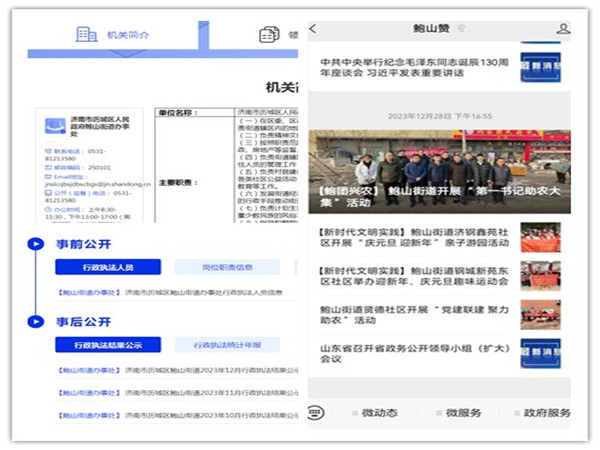Select the 行政执法人员 button
Screen dimensions: 600x450
tap(108, 267)
